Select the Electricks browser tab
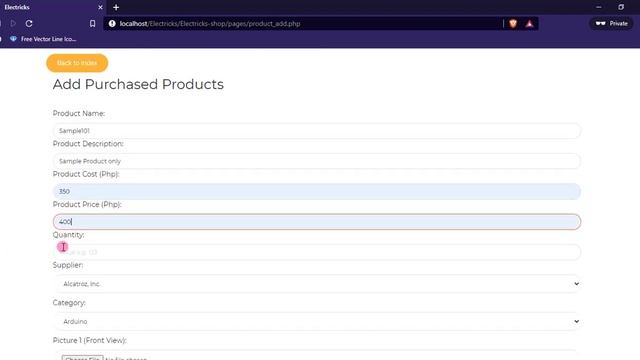640x360 pixels. click(x=52, y=7)
